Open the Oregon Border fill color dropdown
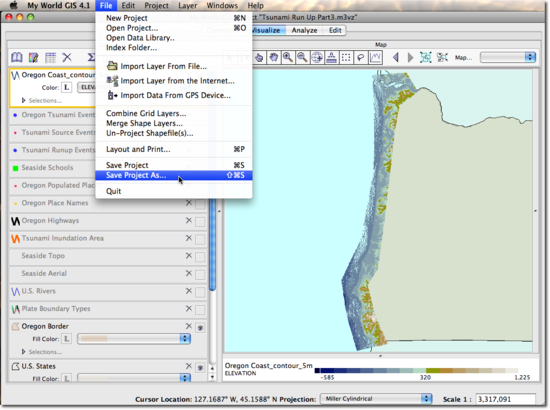The height and width of the screenshot is (410, 550). pyautogui.click(x=134, y=339)
